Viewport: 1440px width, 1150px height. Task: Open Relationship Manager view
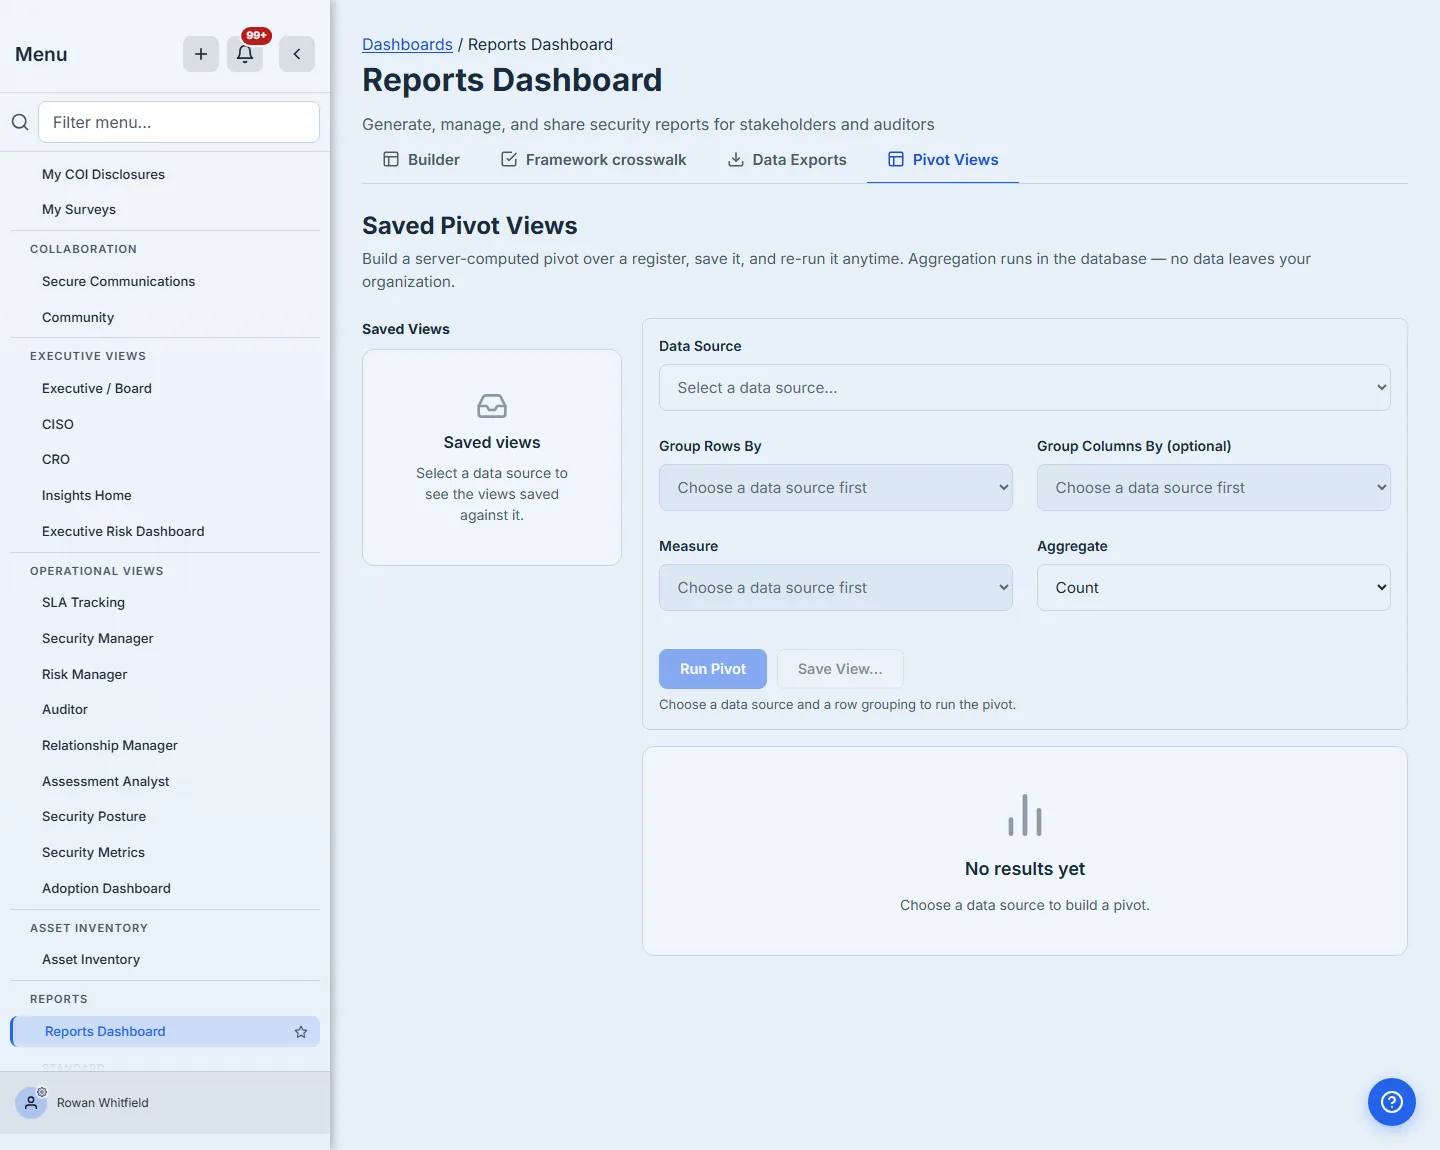110,745
